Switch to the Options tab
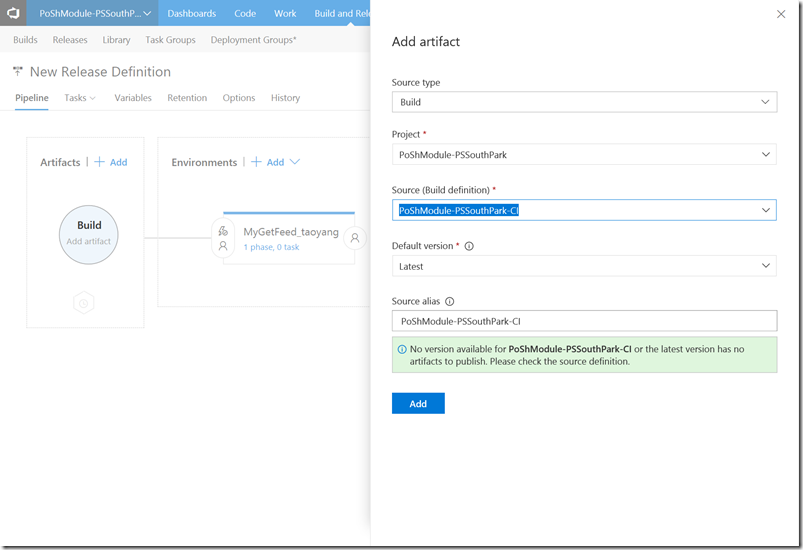803x550 pixels. (239, 98)
